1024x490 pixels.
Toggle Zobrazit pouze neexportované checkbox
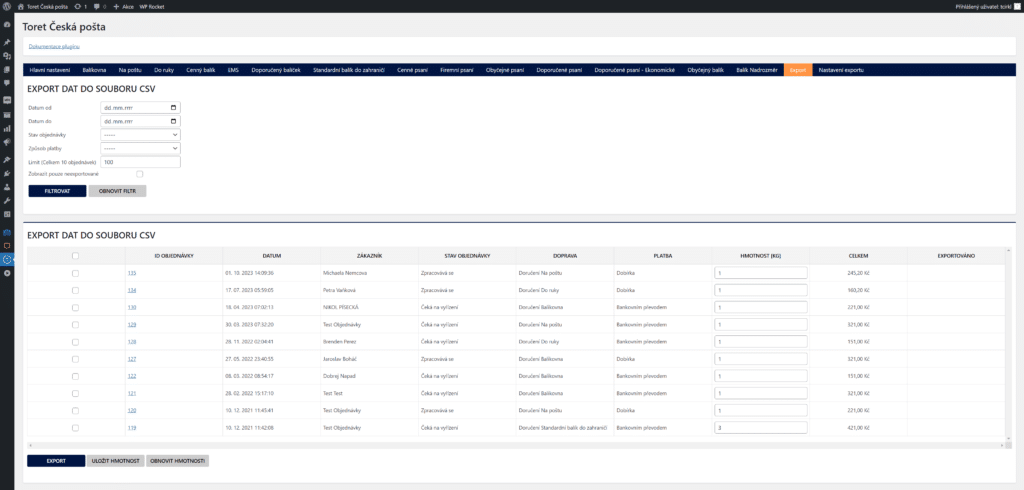(140, 174)
